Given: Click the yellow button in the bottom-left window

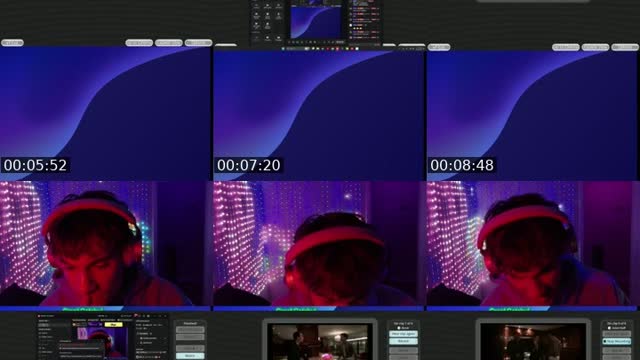Looking at the screenshot, I should tap(113, 325).
